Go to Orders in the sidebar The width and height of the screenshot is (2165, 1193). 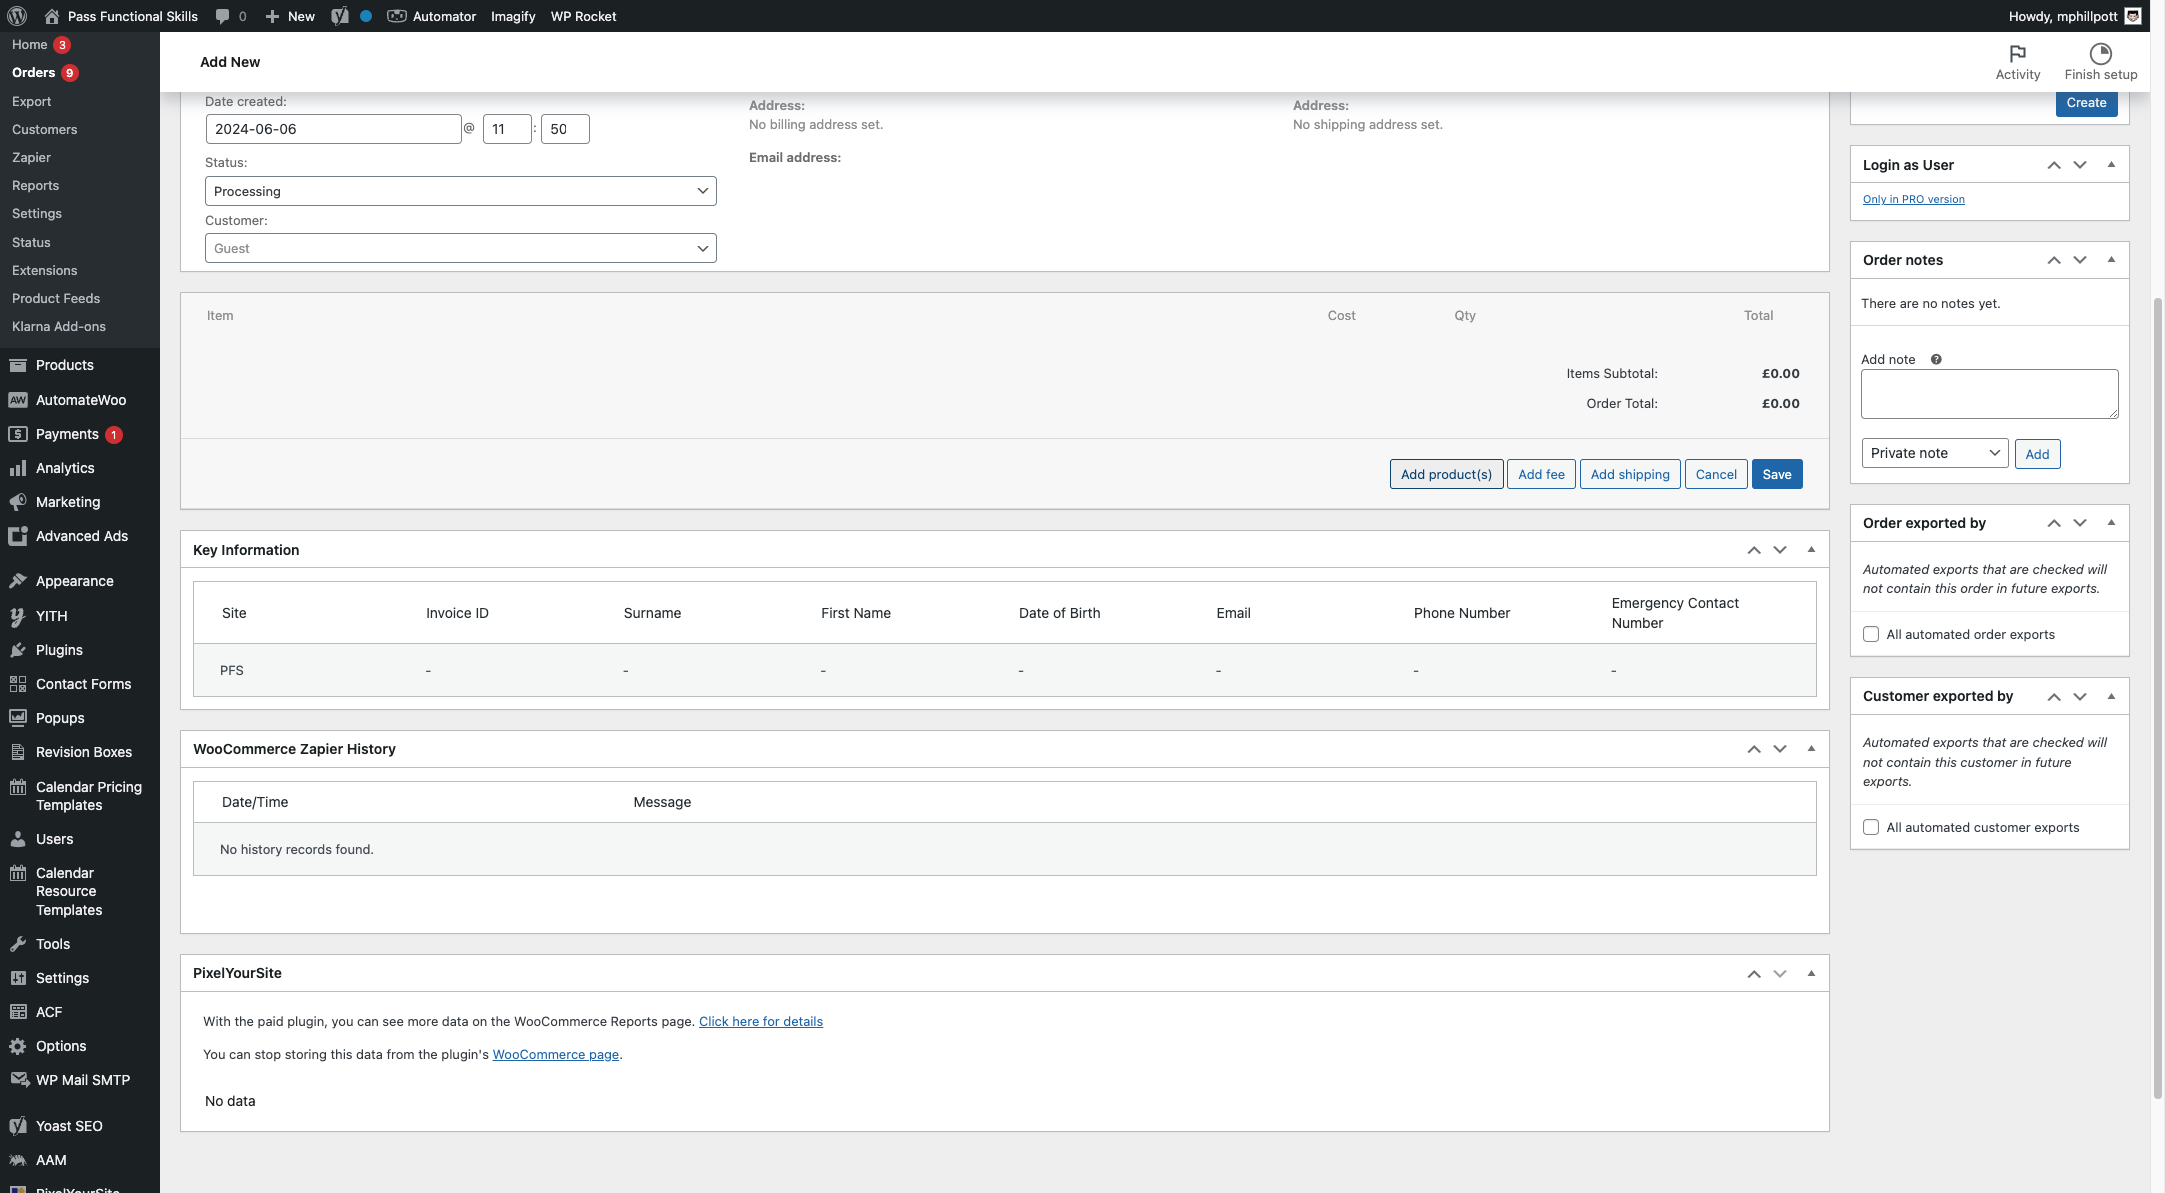33,73
